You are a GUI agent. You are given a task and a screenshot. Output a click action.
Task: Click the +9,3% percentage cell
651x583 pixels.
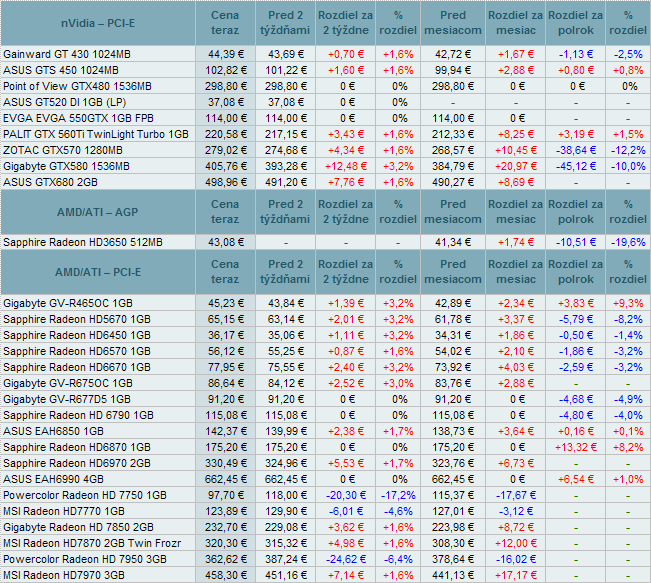pos(628,303)
